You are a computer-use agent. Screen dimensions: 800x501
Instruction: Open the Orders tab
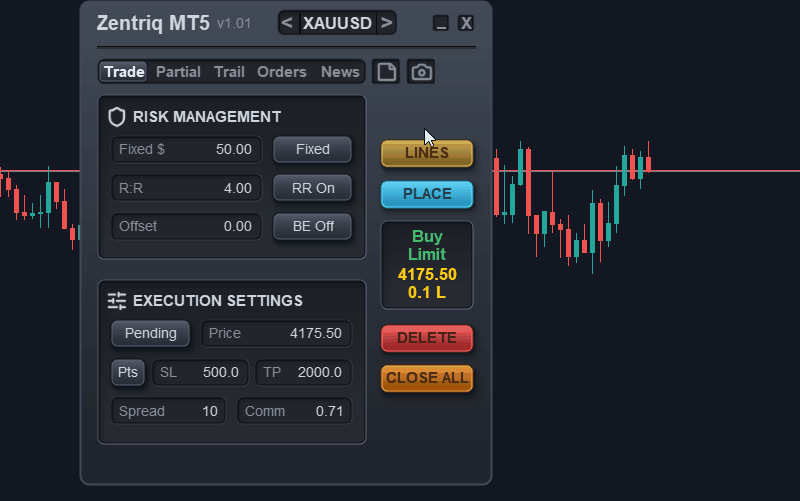(282, 72)
